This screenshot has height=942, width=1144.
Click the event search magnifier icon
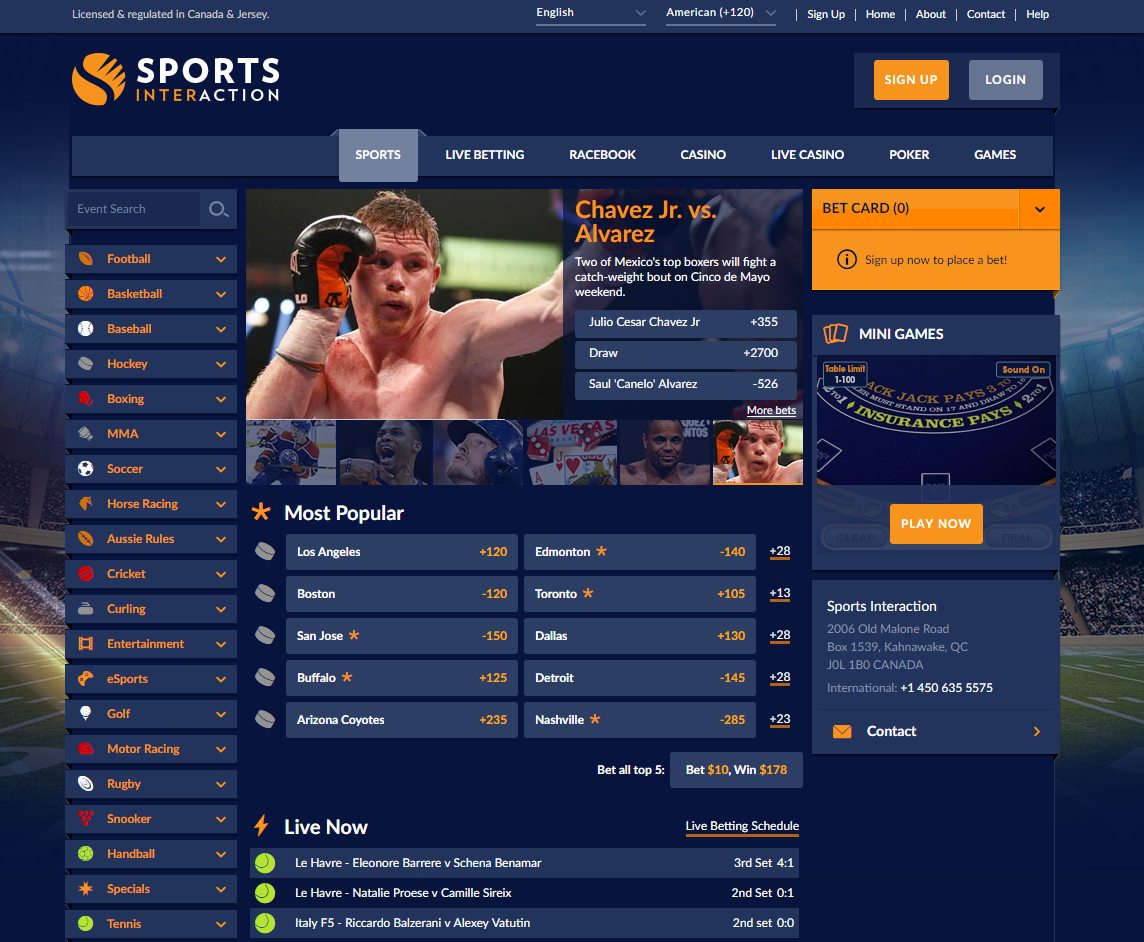click(218, 209)
